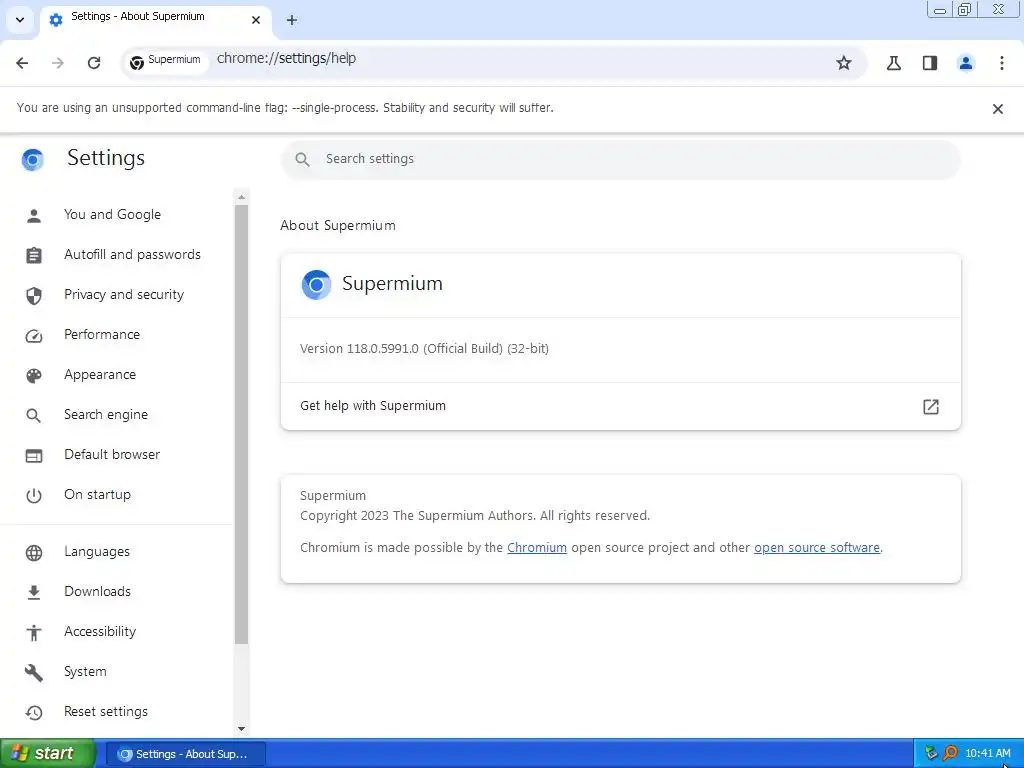Open the three-dot browser menu
The height and width of the screenshot is (768, 1024).
click(x=1002, y=63)
